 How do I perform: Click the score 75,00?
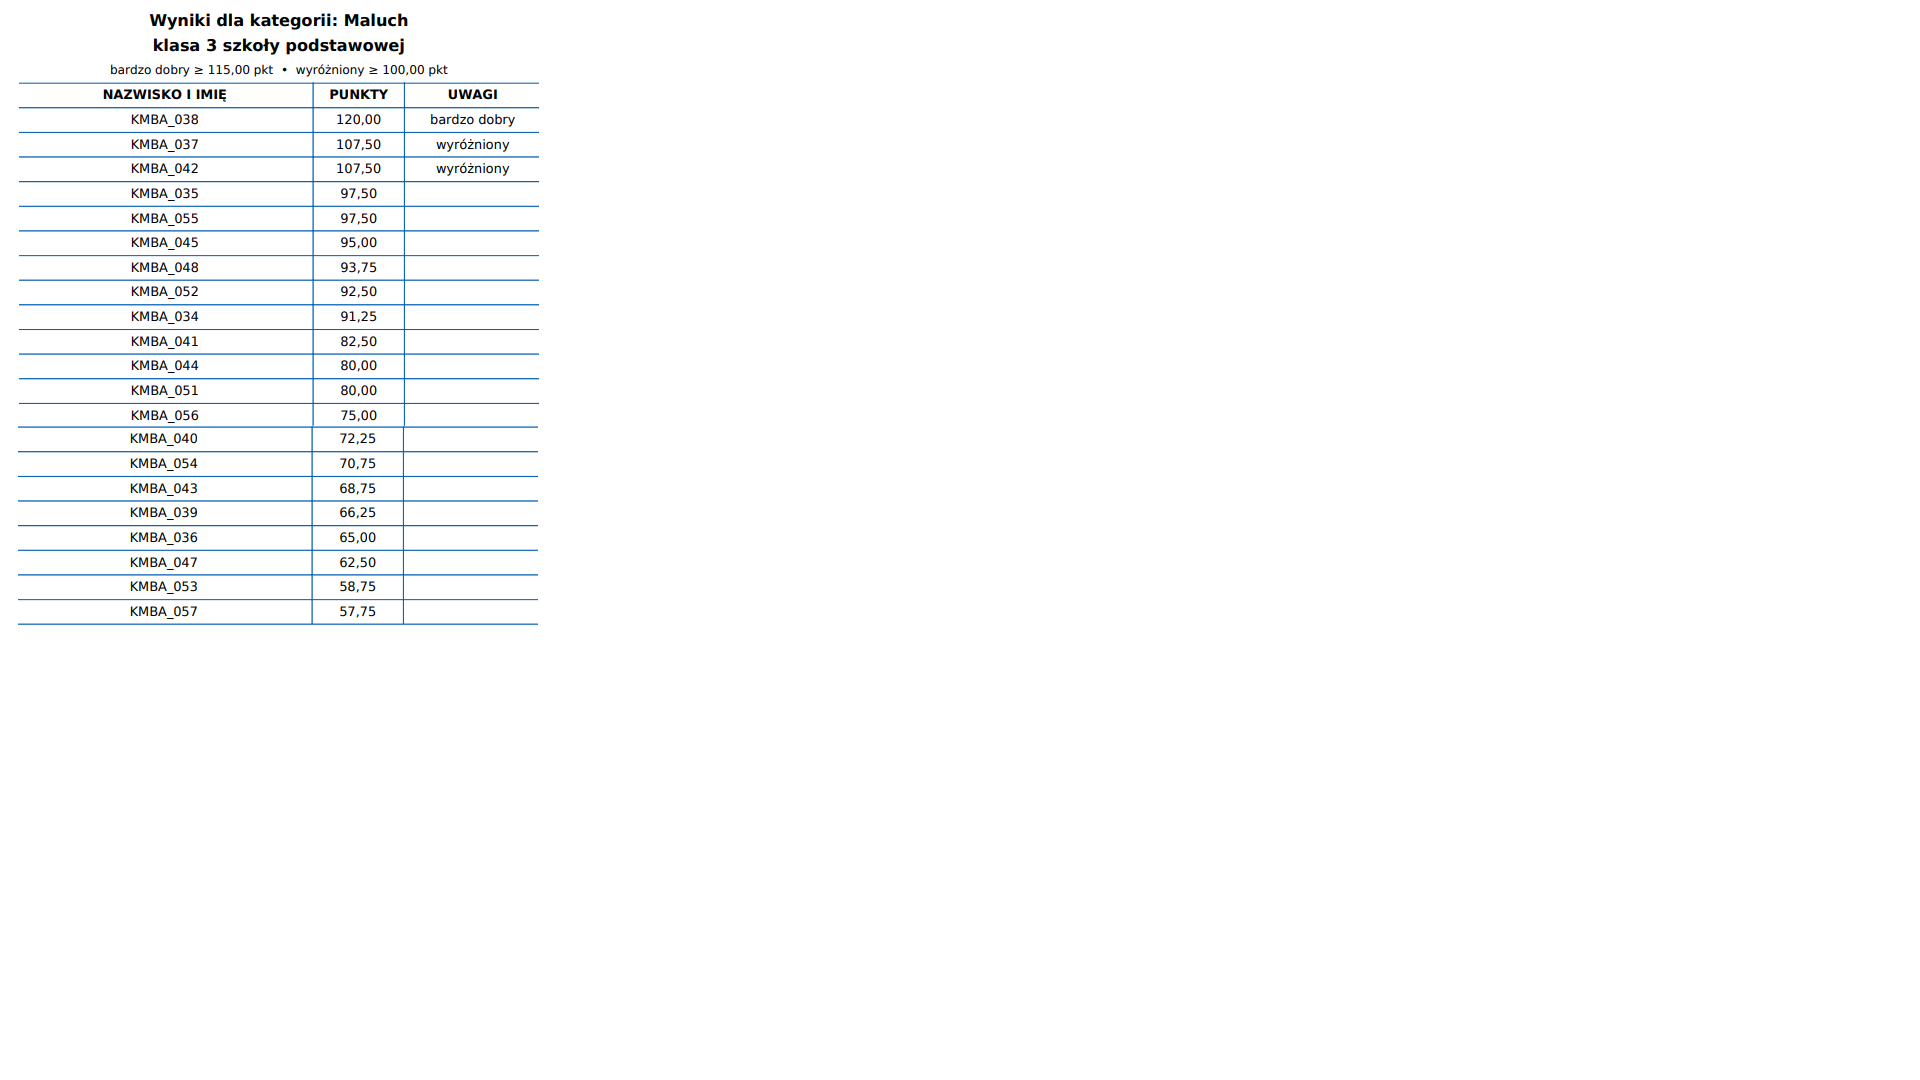[x=359, y=416]
